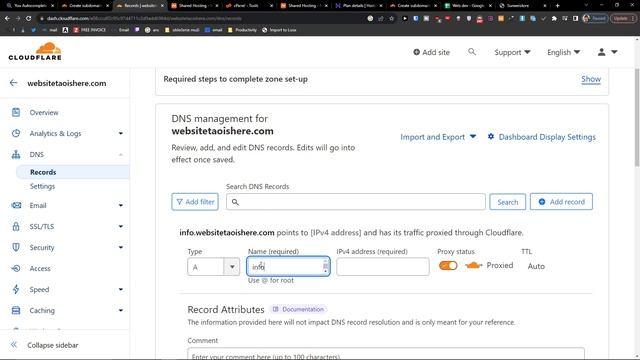The height and width of the screenshot is (360, 640).
Task: Click the Analytics & Logs clock icon
Action: [16, 133]
